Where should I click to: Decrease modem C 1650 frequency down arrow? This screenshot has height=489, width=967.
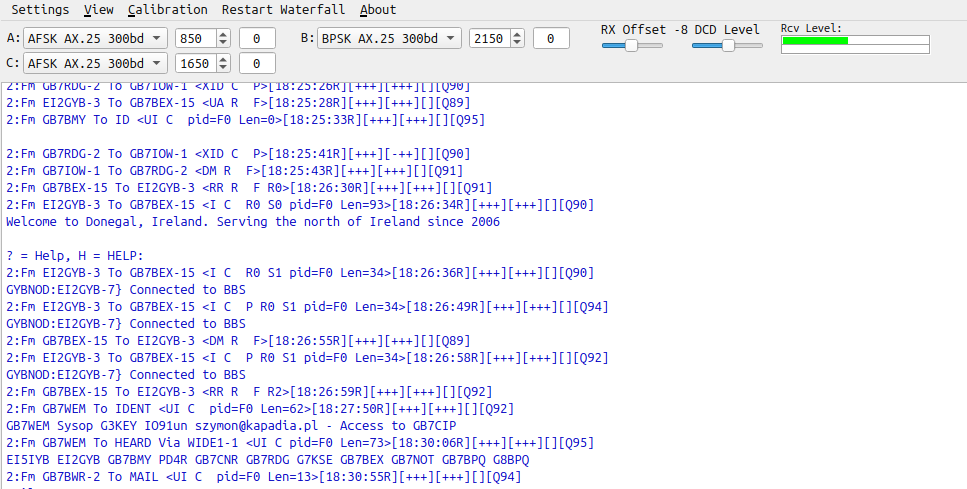click(222, 68)
